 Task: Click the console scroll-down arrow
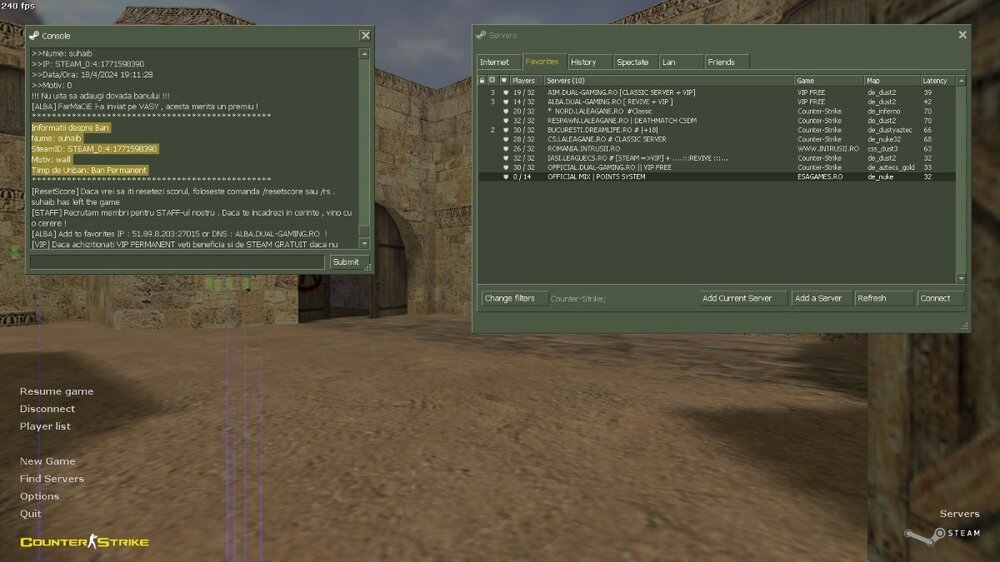point(364,243)
